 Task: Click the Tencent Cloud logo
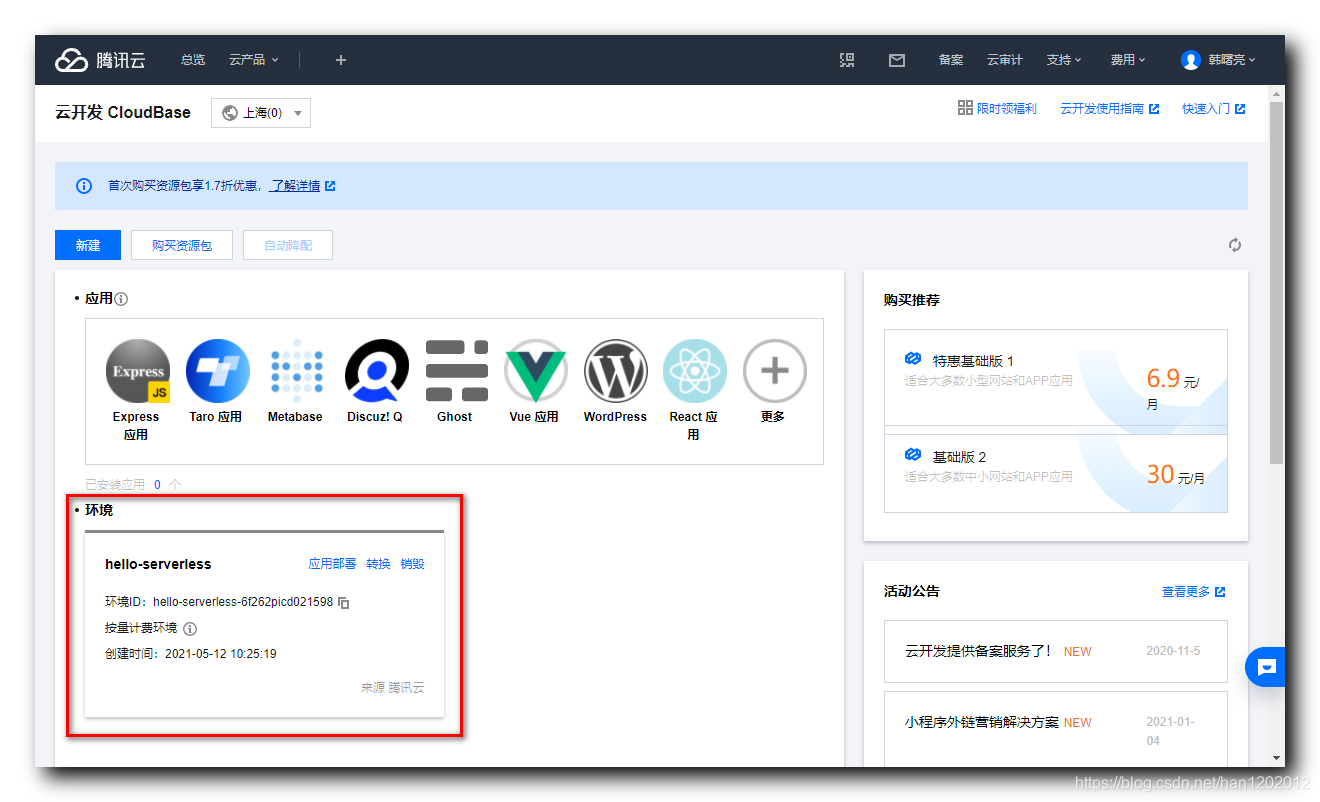click(x=100, y=60)
